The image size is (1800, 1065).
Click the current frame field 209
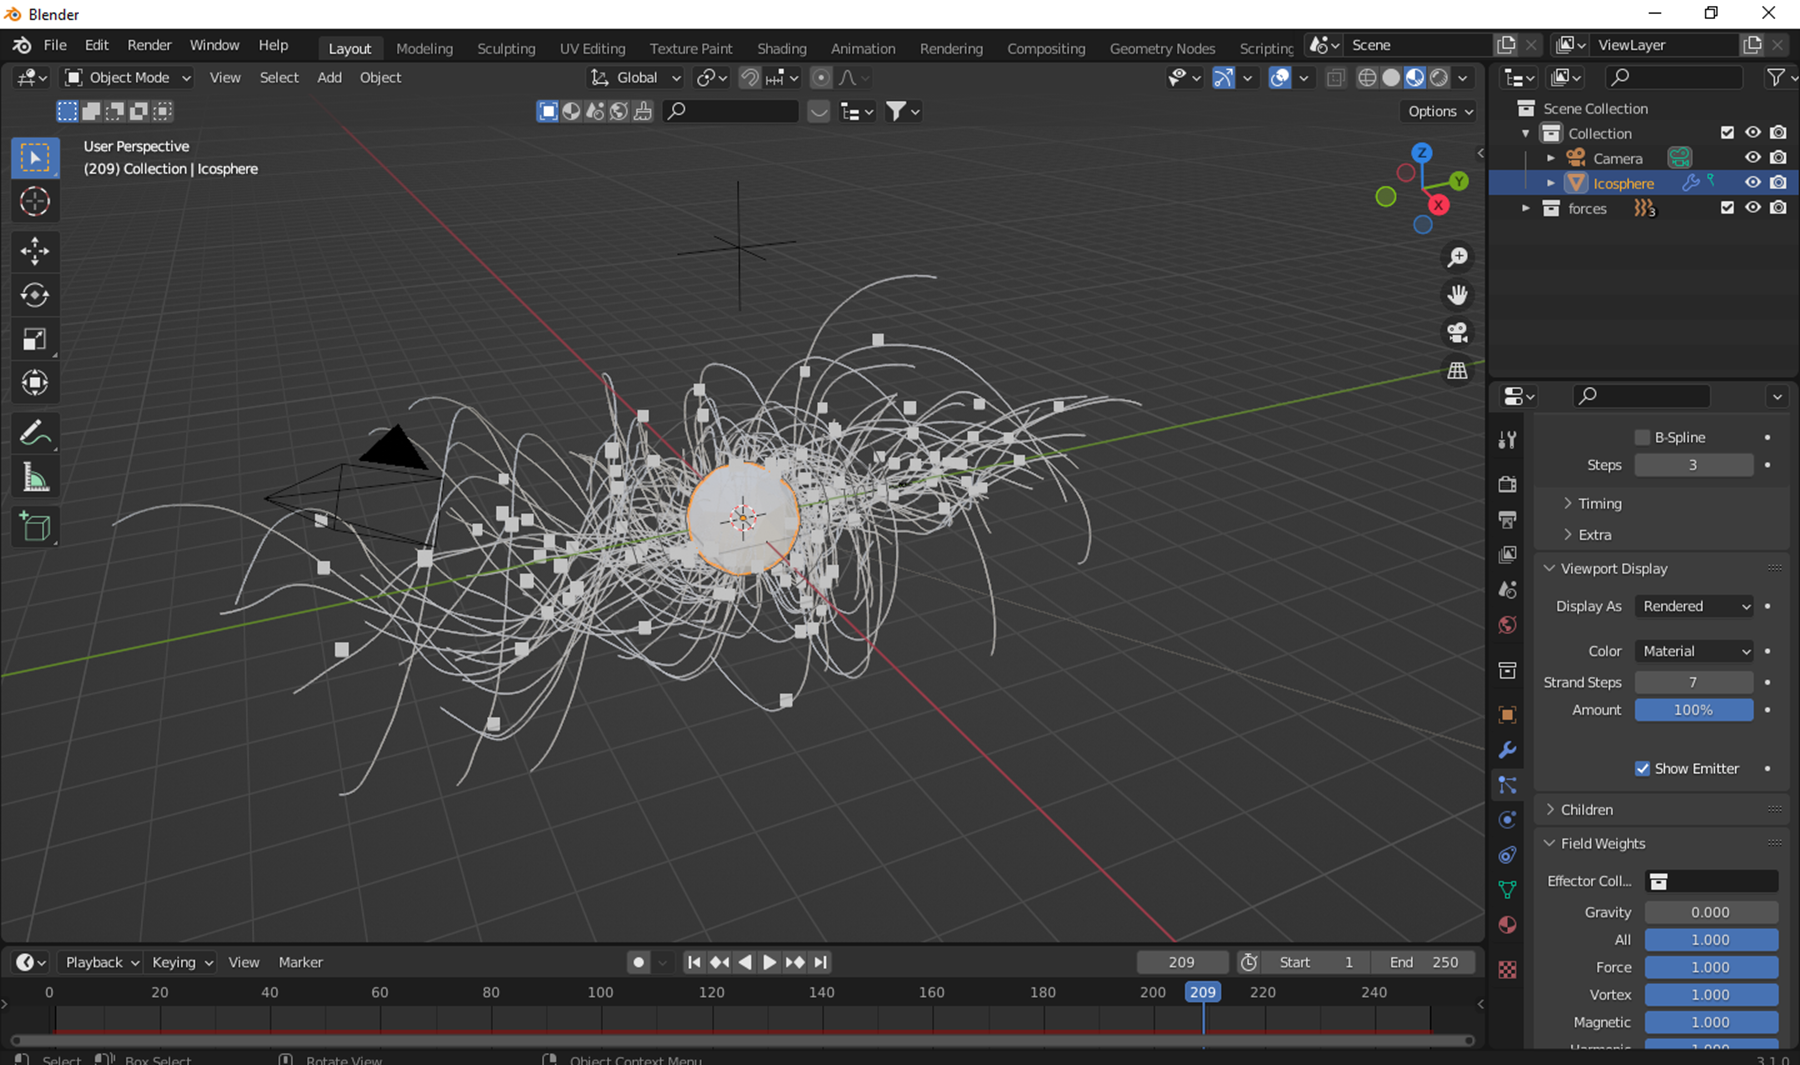[1182, 962]
